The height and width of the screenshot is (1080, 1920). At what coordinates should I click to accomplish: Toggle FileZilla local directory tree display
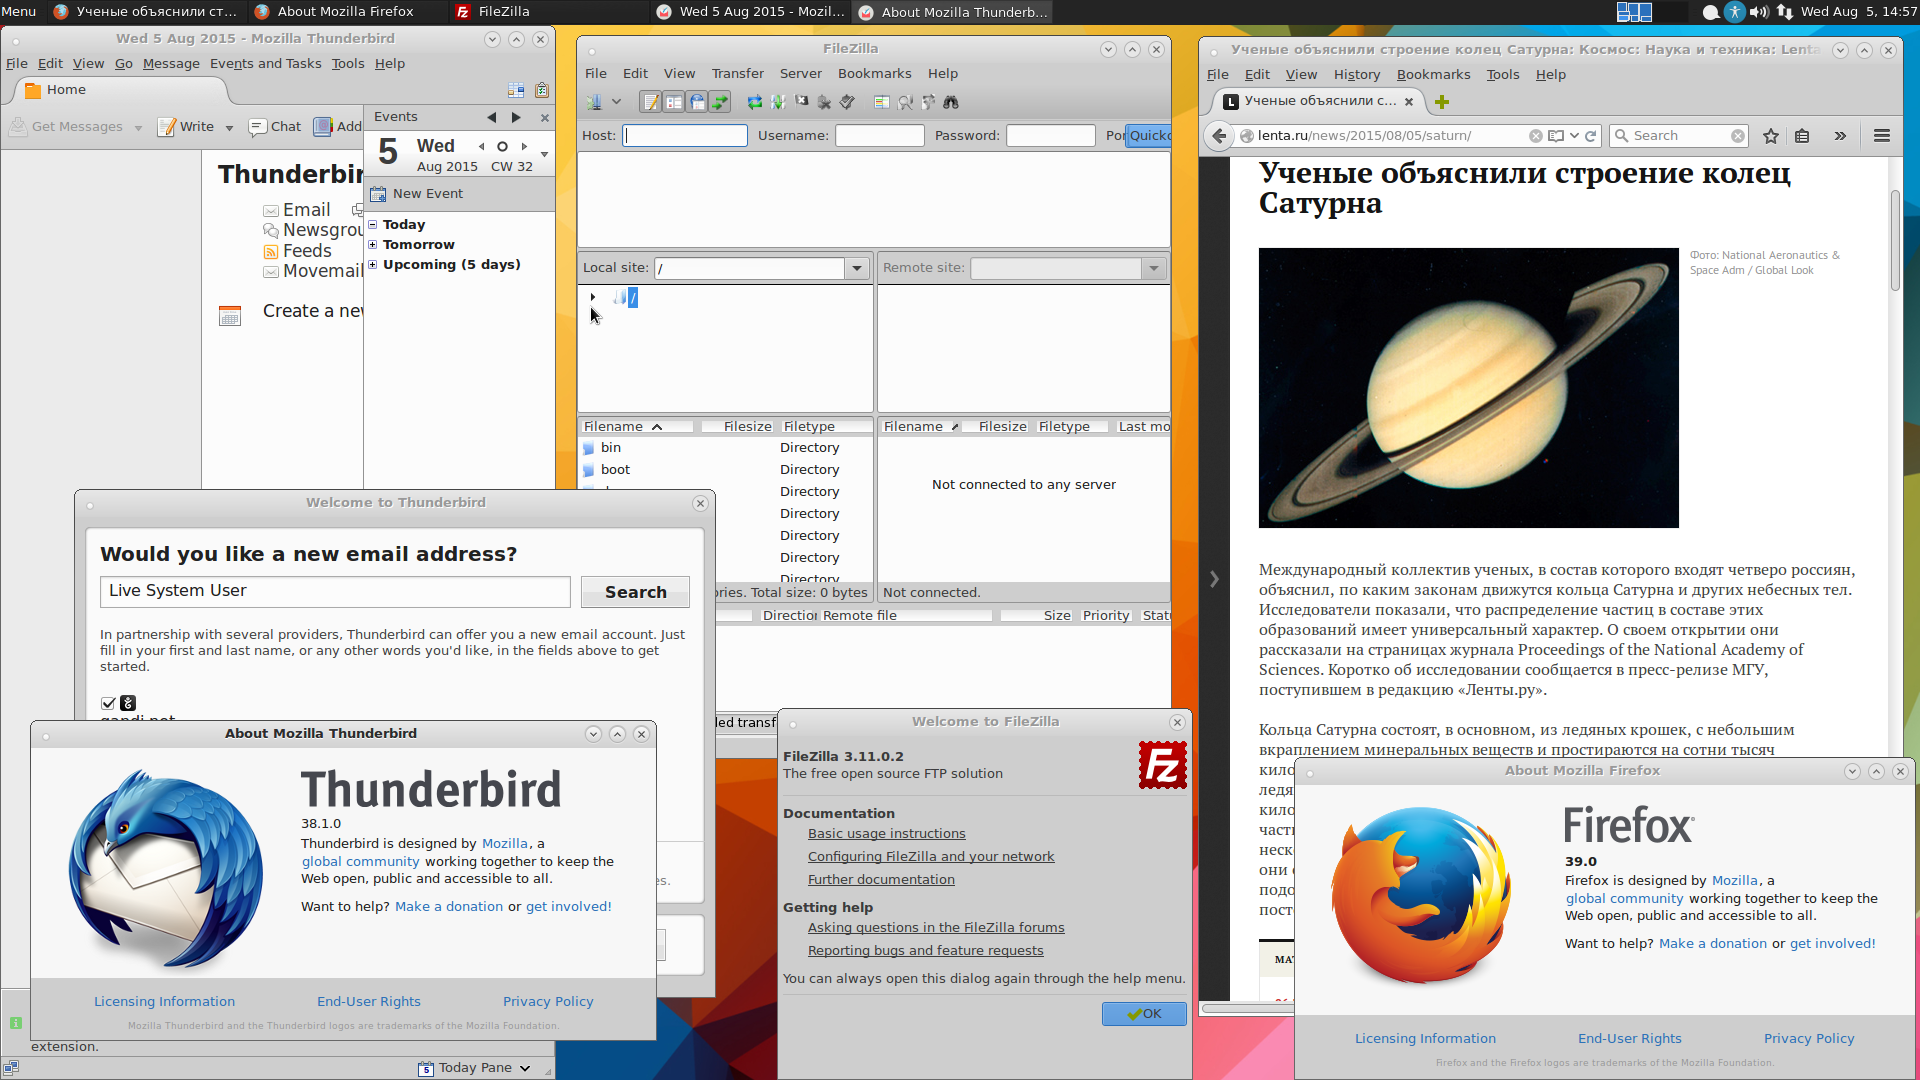click(x=674, y=102)
